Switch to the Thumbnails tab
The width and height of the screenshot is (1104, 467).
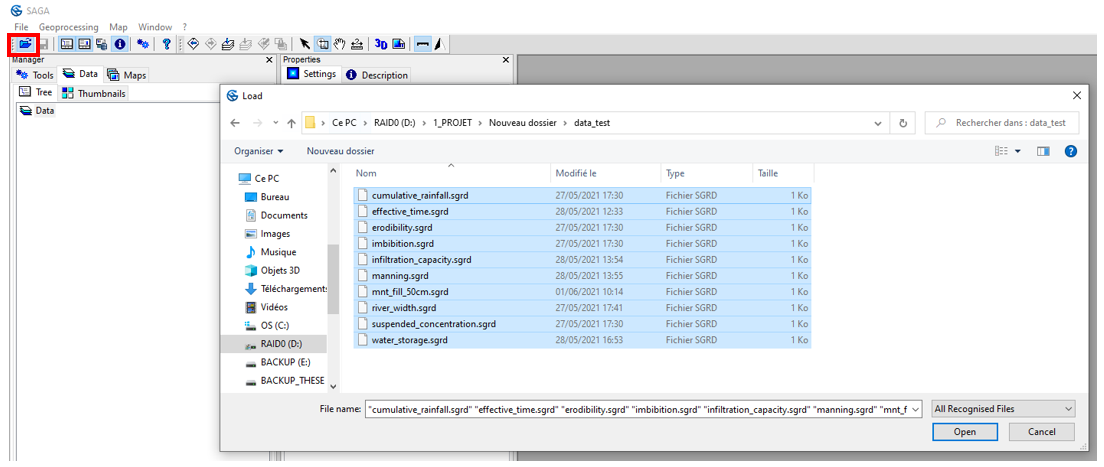pos(94,93)
